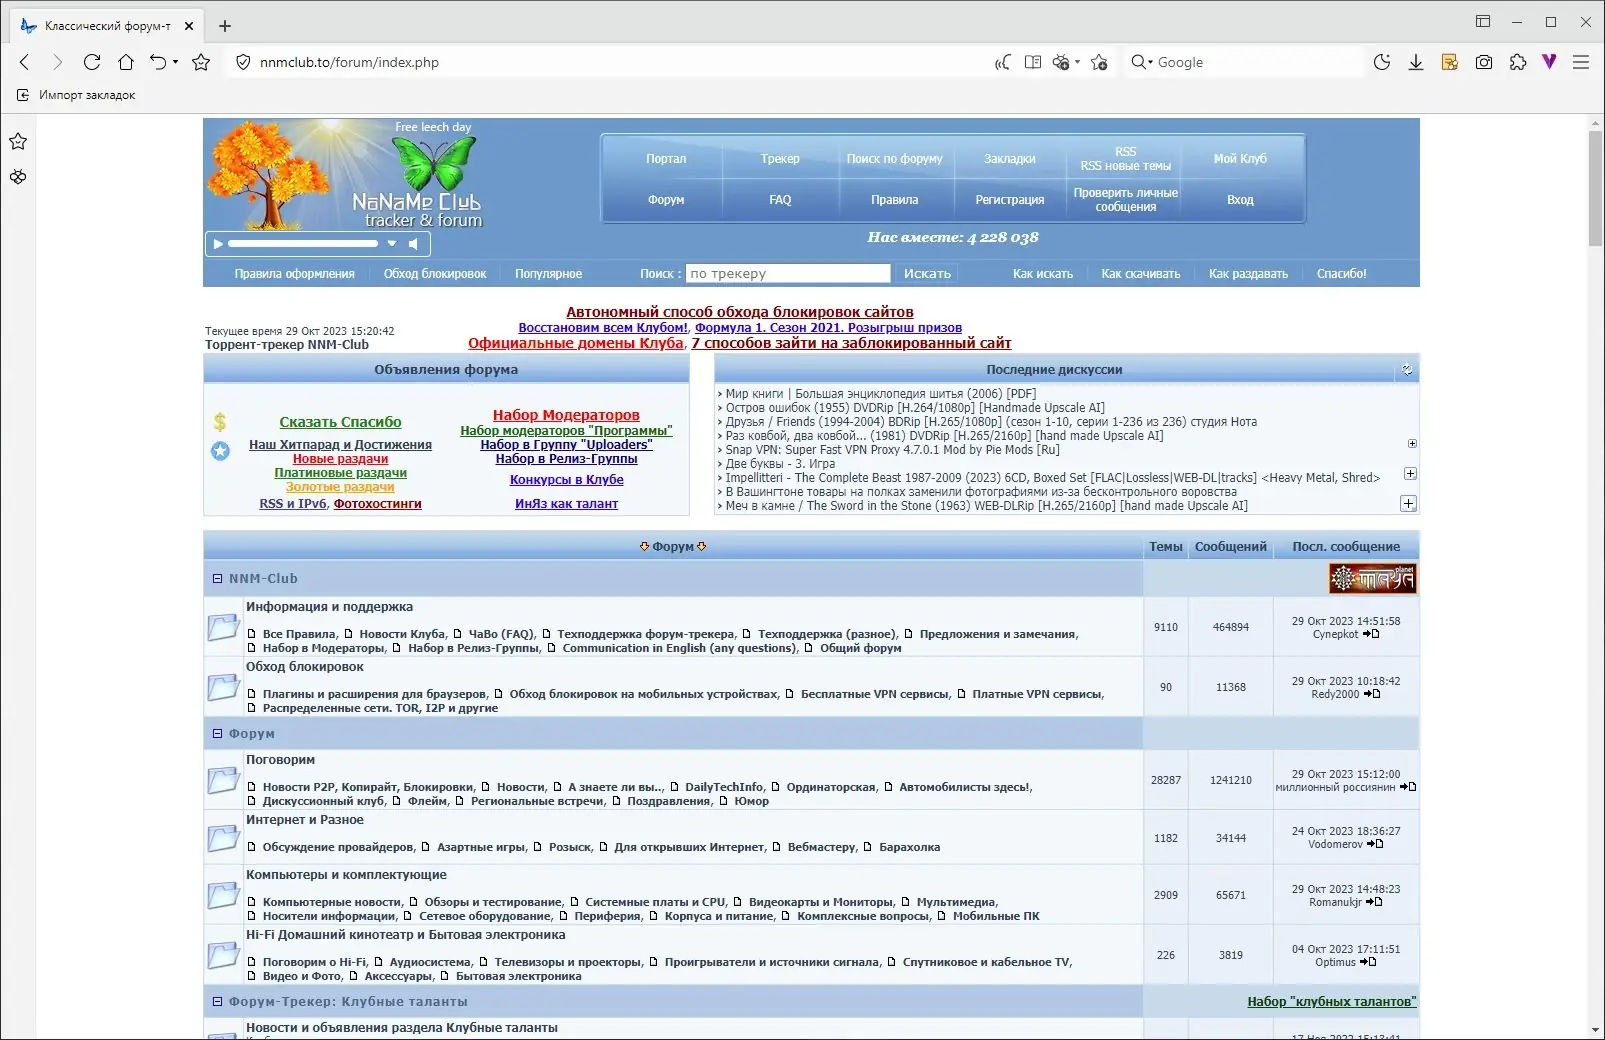Play the radio in the header audio player
Viewport: 1605px width, 1040px height.
pyautogui.click(x=218, y=243)
